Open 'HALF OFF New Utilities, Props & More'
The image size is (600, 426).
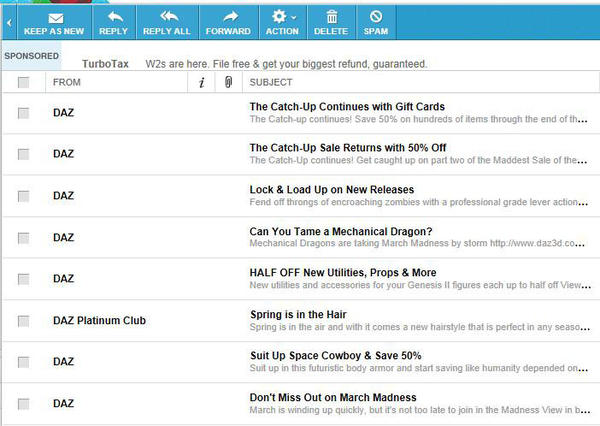coord(343,273)
